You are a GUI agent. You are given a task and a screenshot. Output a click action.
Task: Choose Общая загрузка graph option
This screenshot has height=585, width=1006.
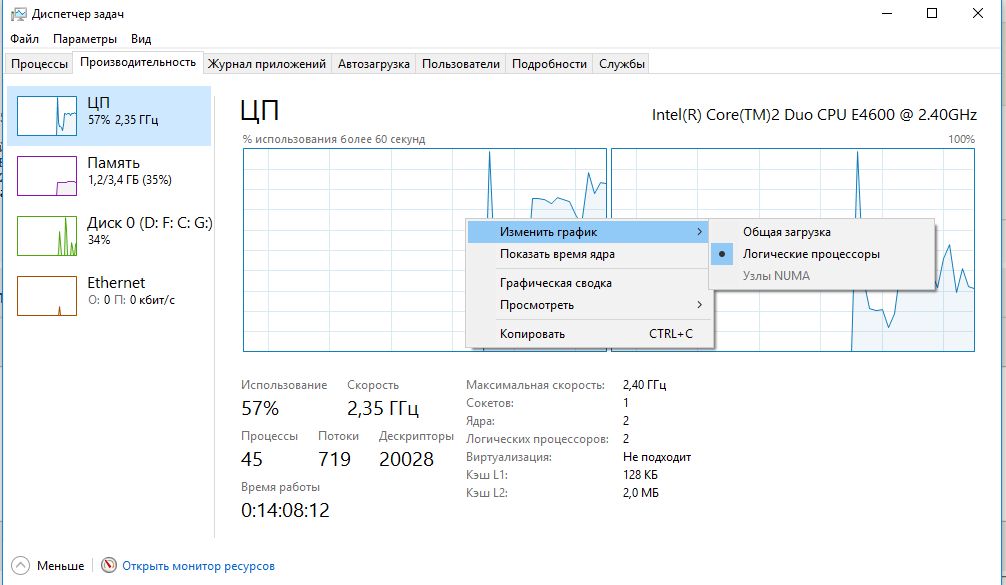(x=786, y=232)
